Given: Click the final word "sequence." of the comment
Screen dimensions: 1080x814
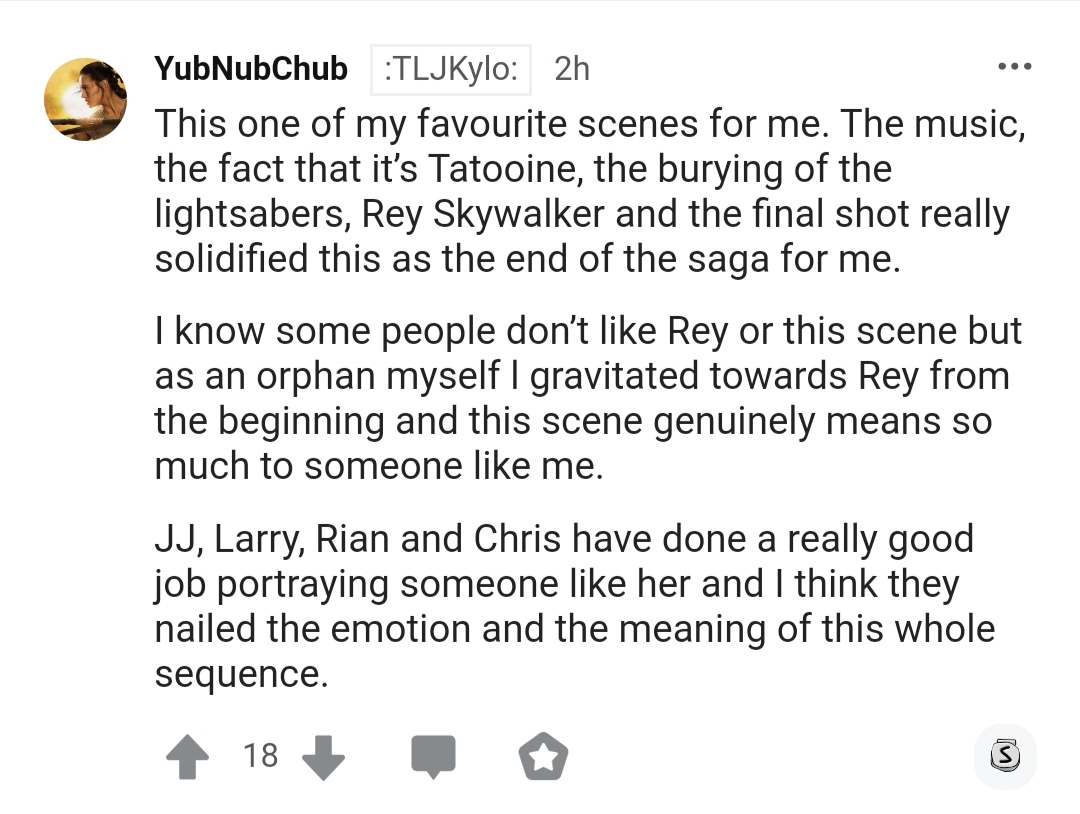Looking at the screenshot, I should point(242,674).
